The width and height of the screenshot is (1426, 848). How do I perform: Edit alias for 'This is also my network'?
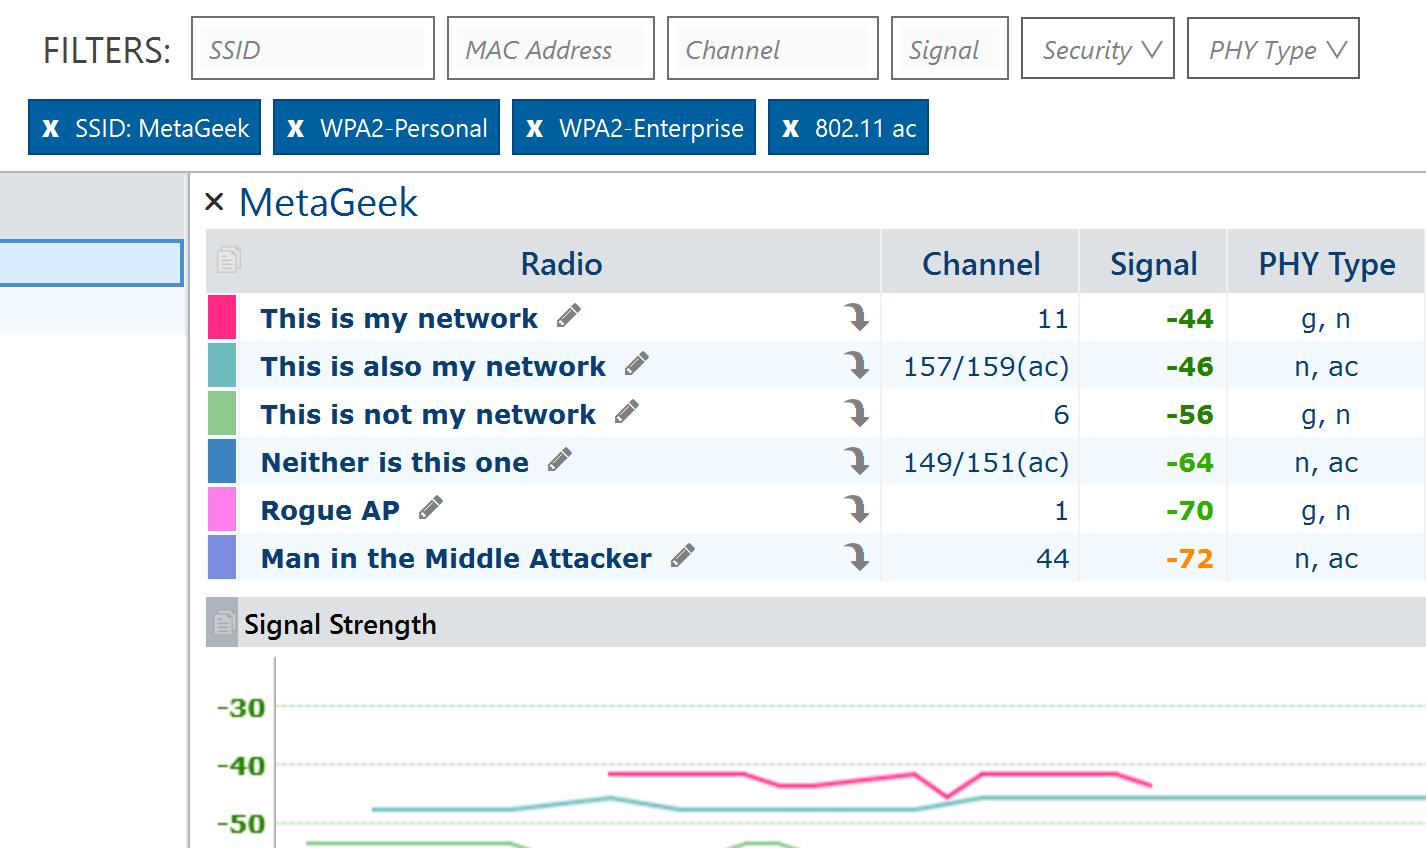[x=637, y=364]
